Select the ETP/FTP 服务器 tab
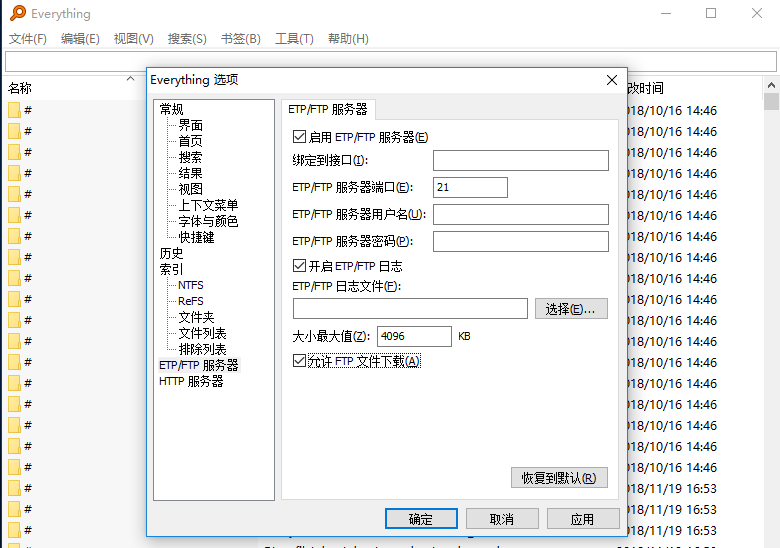The image size is (780, 548). (328, 109)
